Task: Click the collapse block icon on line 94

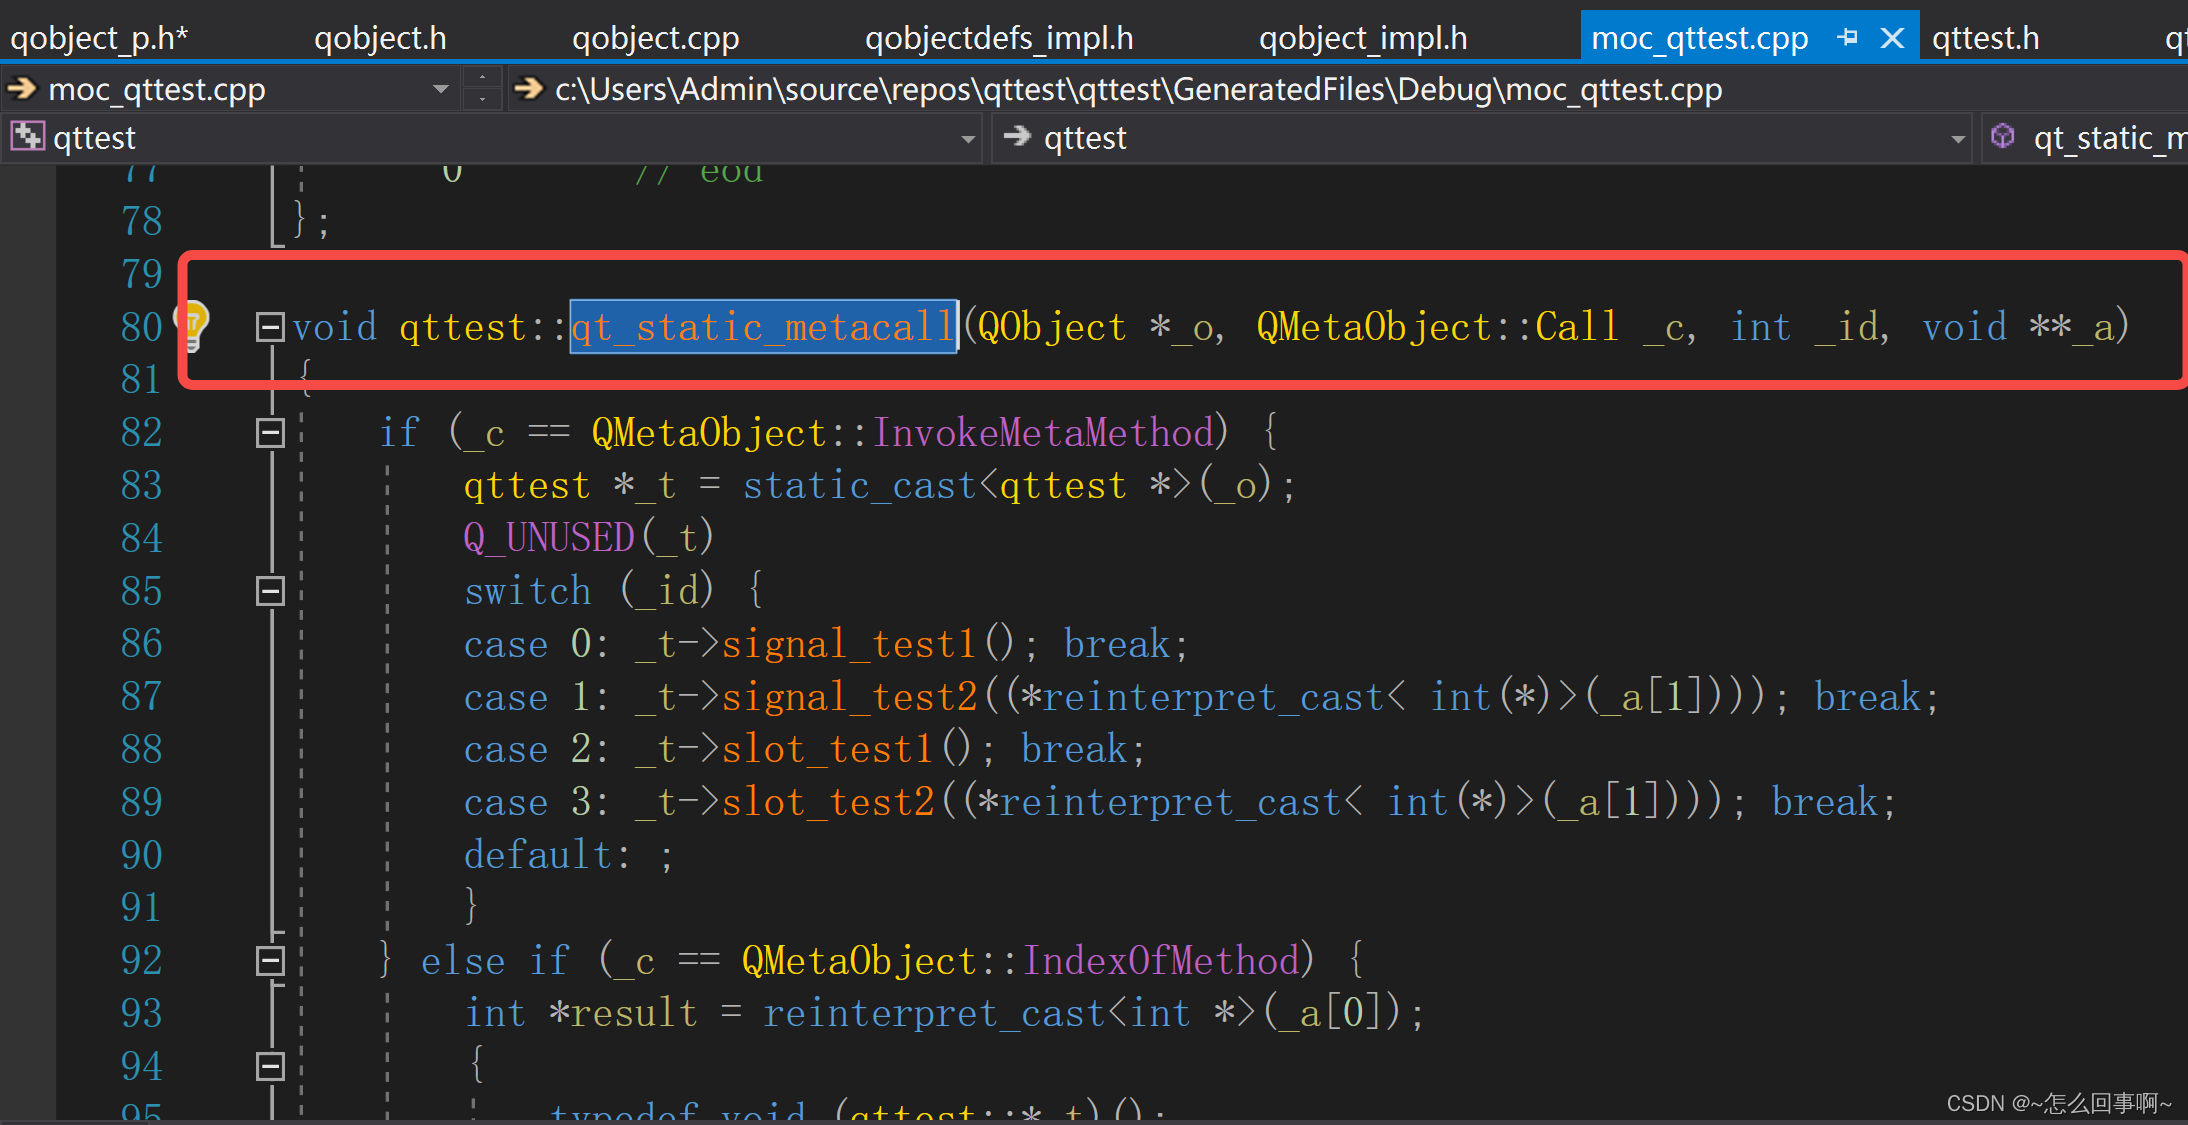Action: (x=265, y=1069)
